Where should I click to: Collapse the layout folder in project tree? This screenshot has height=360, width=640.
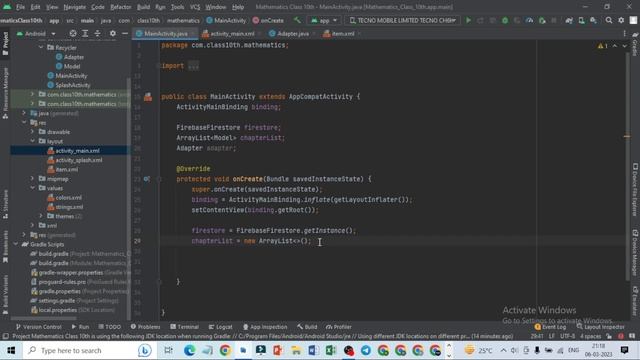[x=32, y=141]
